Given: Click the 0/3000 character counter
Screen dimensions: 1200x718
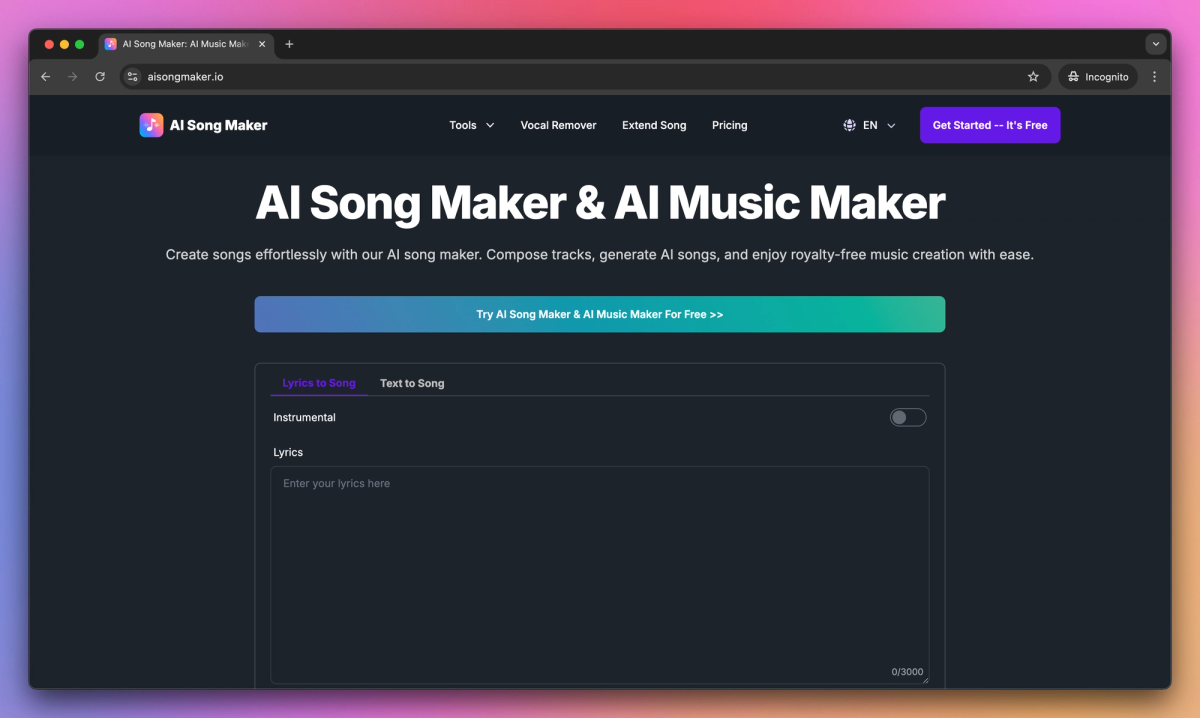Looking at the screenshot, I should (908, 672).
